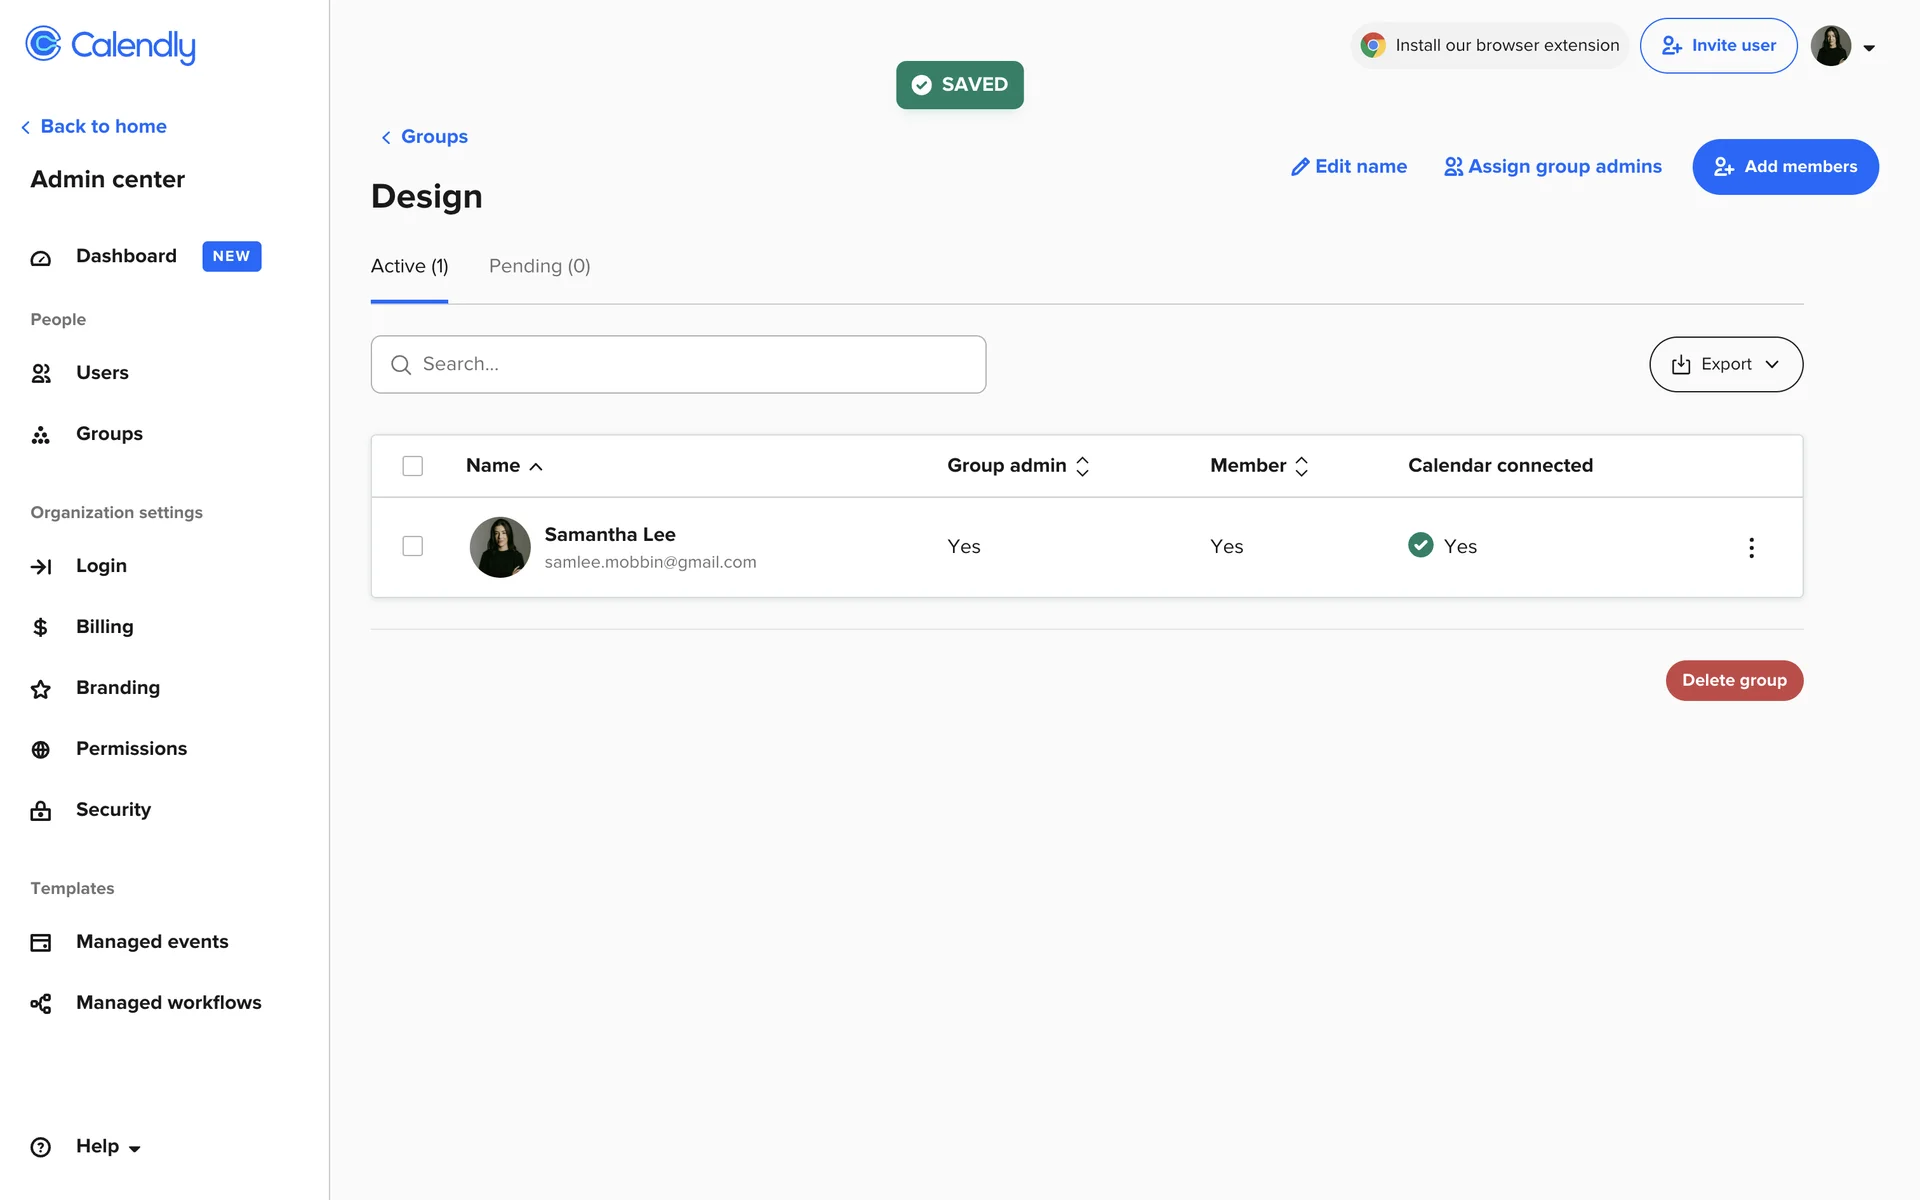Image resolution: width=1920 pixels, height=1200 pixels.
Task: Click the Assign group admins link
Action: (x=1553, y=167)
